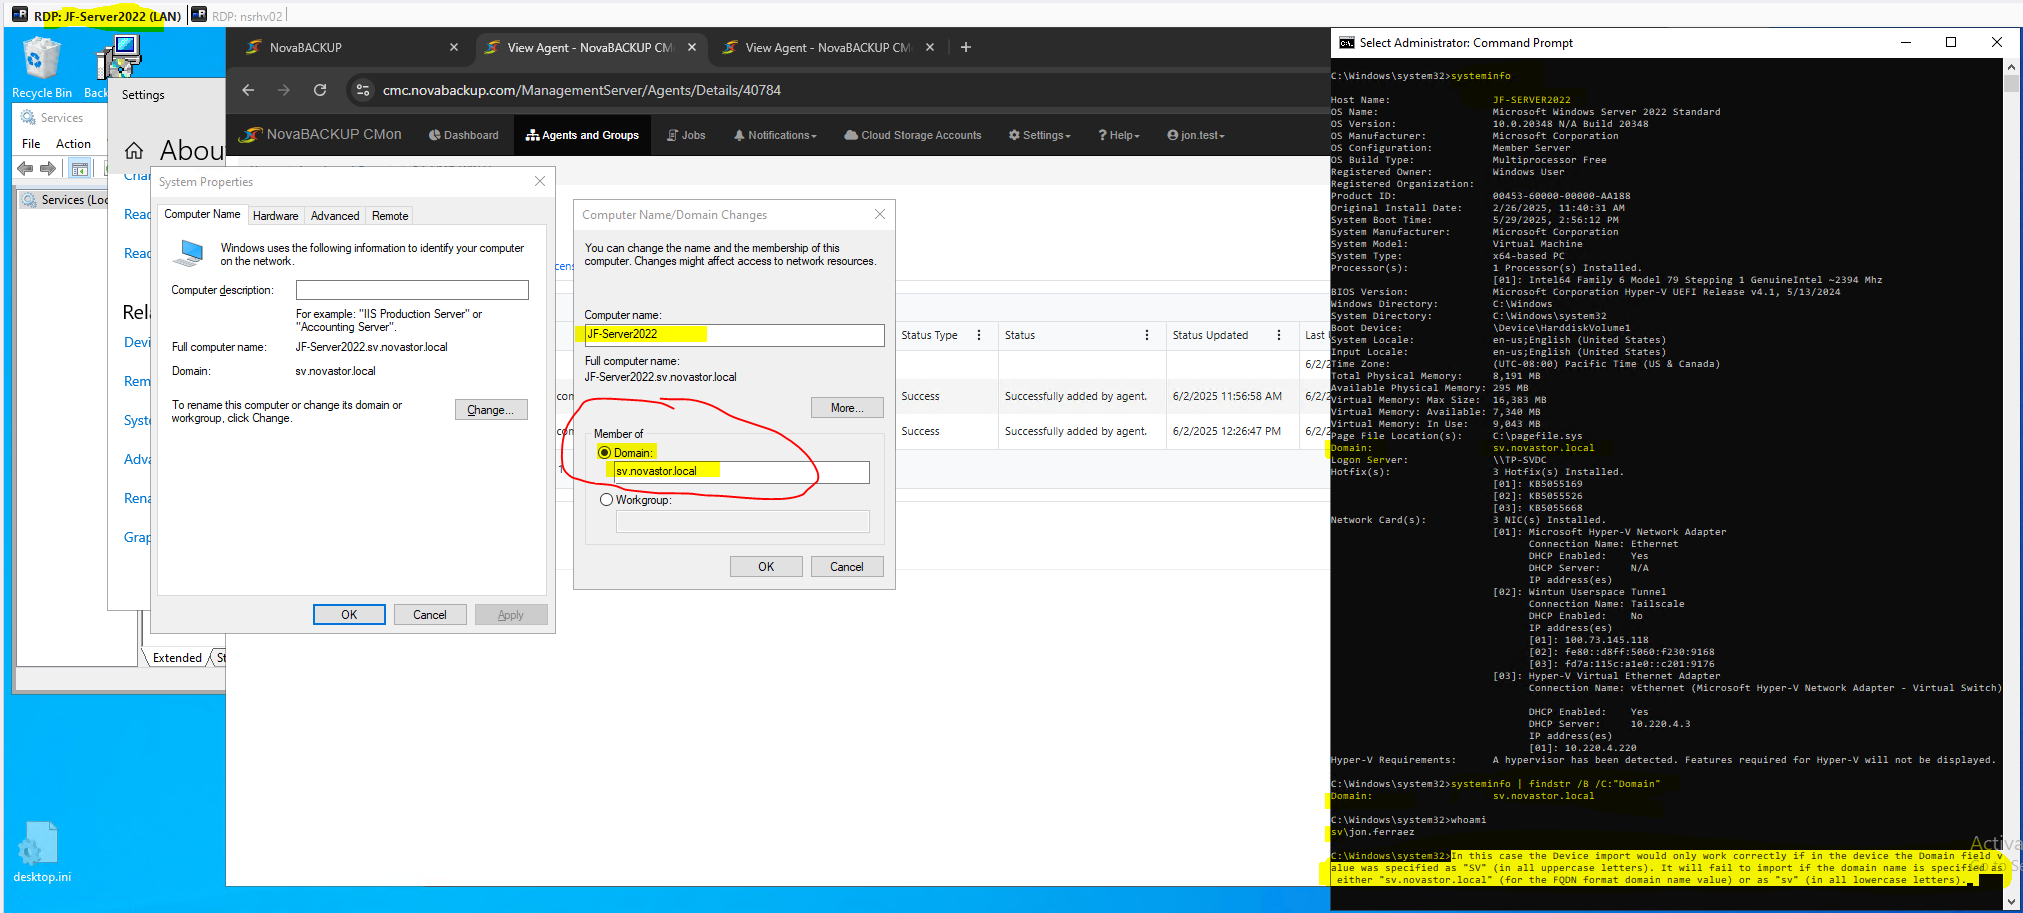Go forward in Services console toolbar
The image size is (2023, 913).
click(47, 168)
